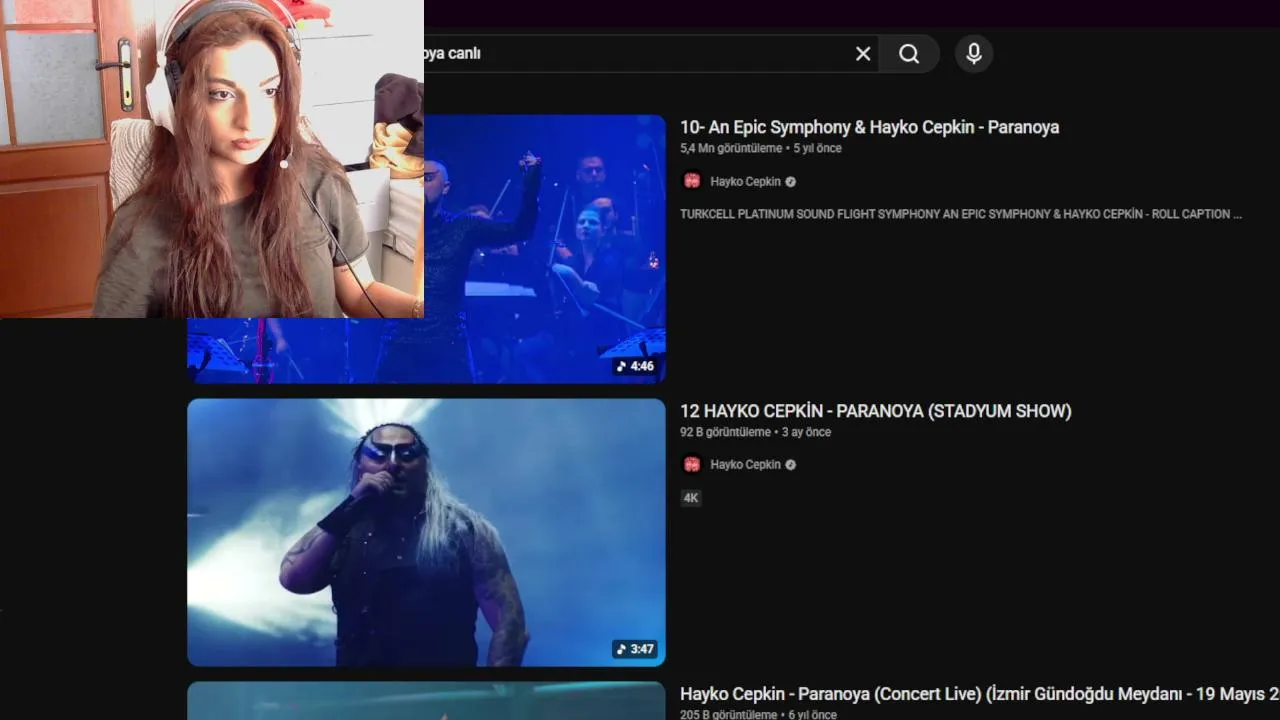Open Hayko Cepkin channel name under Stadyum Show video
Image resolution: width=1280 pixels, height=720 pixels.
(x=745, y=464)
